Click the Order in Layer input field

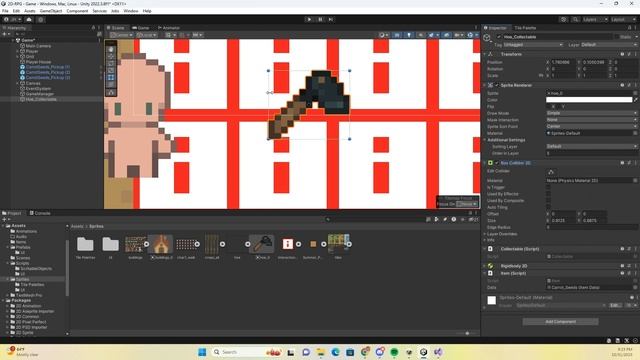click(x=591, y=153)
